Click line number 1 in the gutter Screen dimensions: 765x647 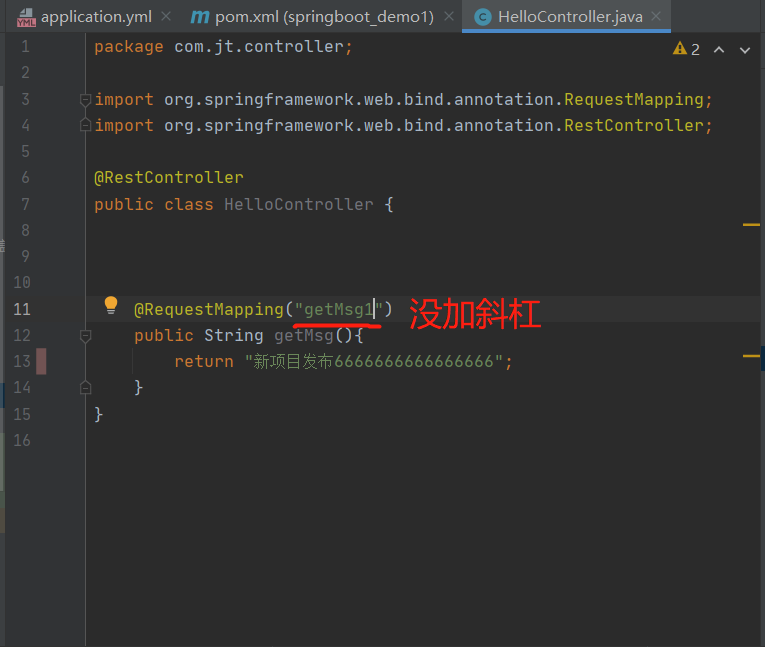(x=25, y=47)
